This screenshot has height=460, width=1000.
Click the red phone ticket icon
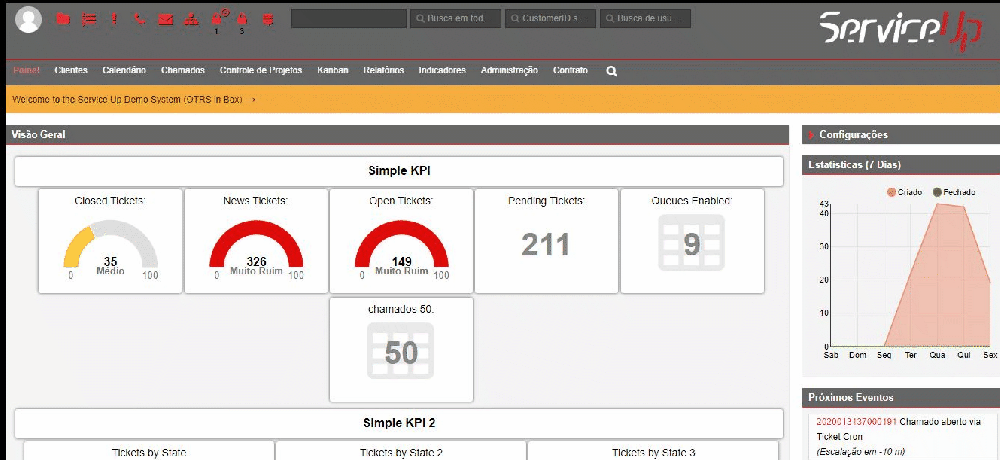point(139,19)
